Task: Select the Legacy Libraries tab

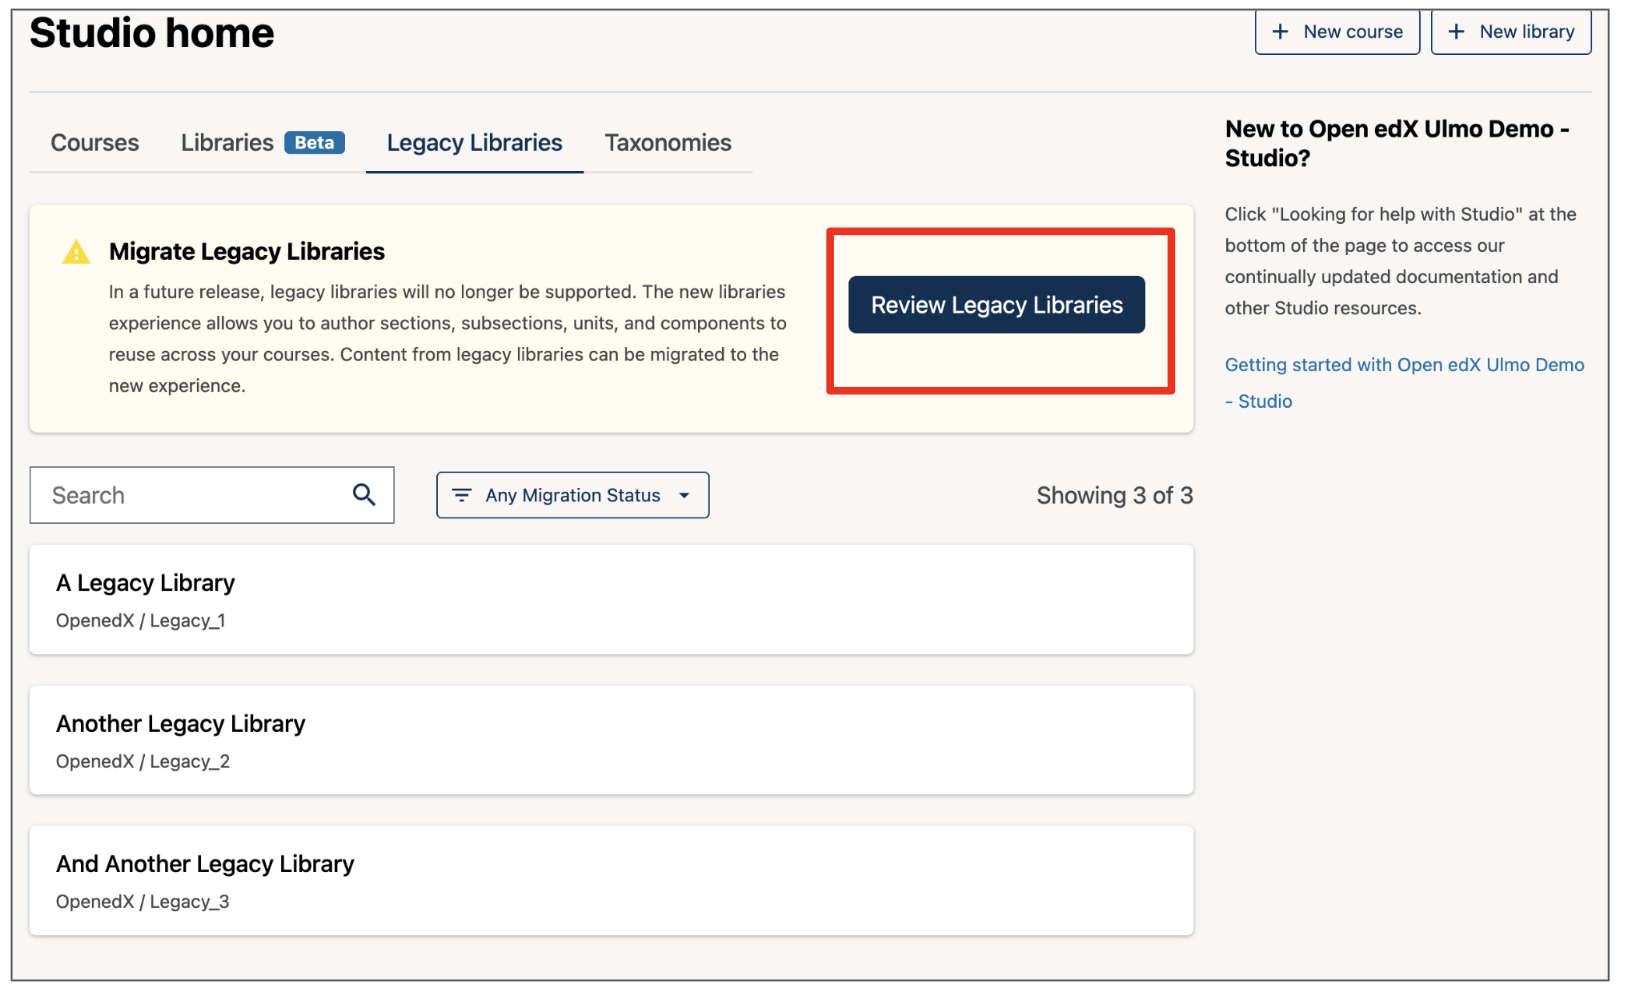Action: 474,142
